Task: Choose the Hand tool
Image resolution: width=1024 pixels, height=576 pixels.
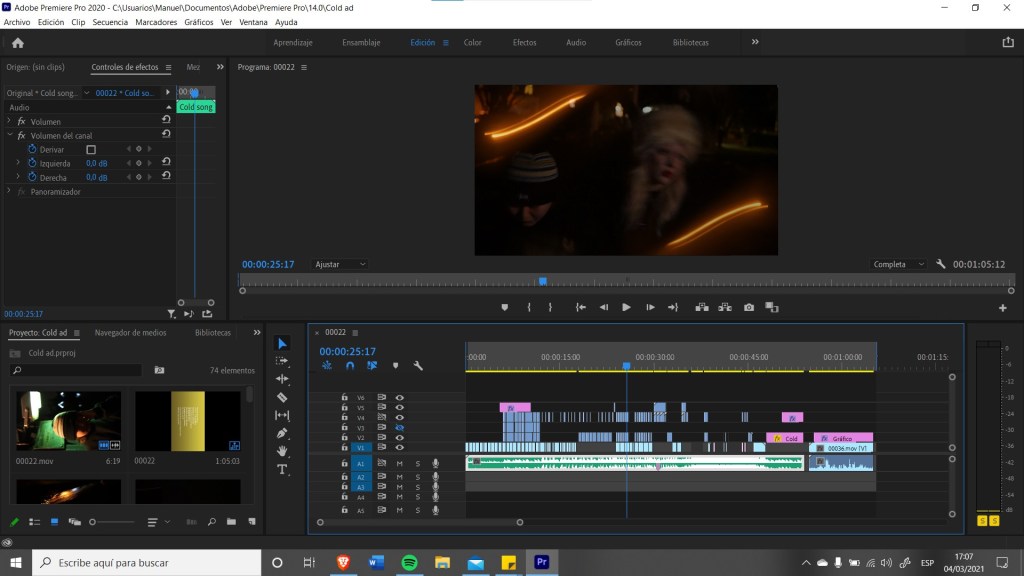Action: pyautogui.click(x=282, y=451)
